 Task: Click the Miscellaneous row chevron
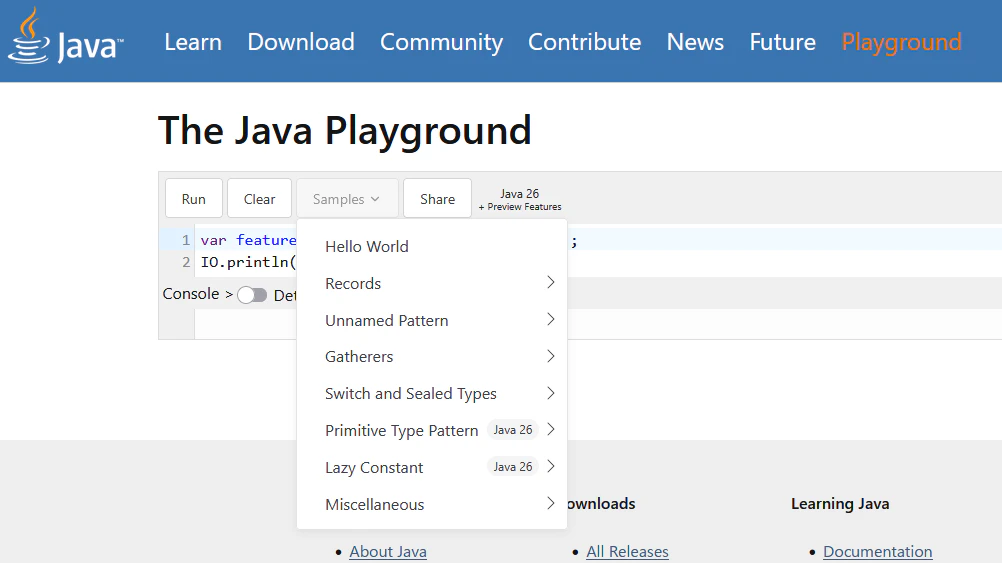tap(551, 504)
